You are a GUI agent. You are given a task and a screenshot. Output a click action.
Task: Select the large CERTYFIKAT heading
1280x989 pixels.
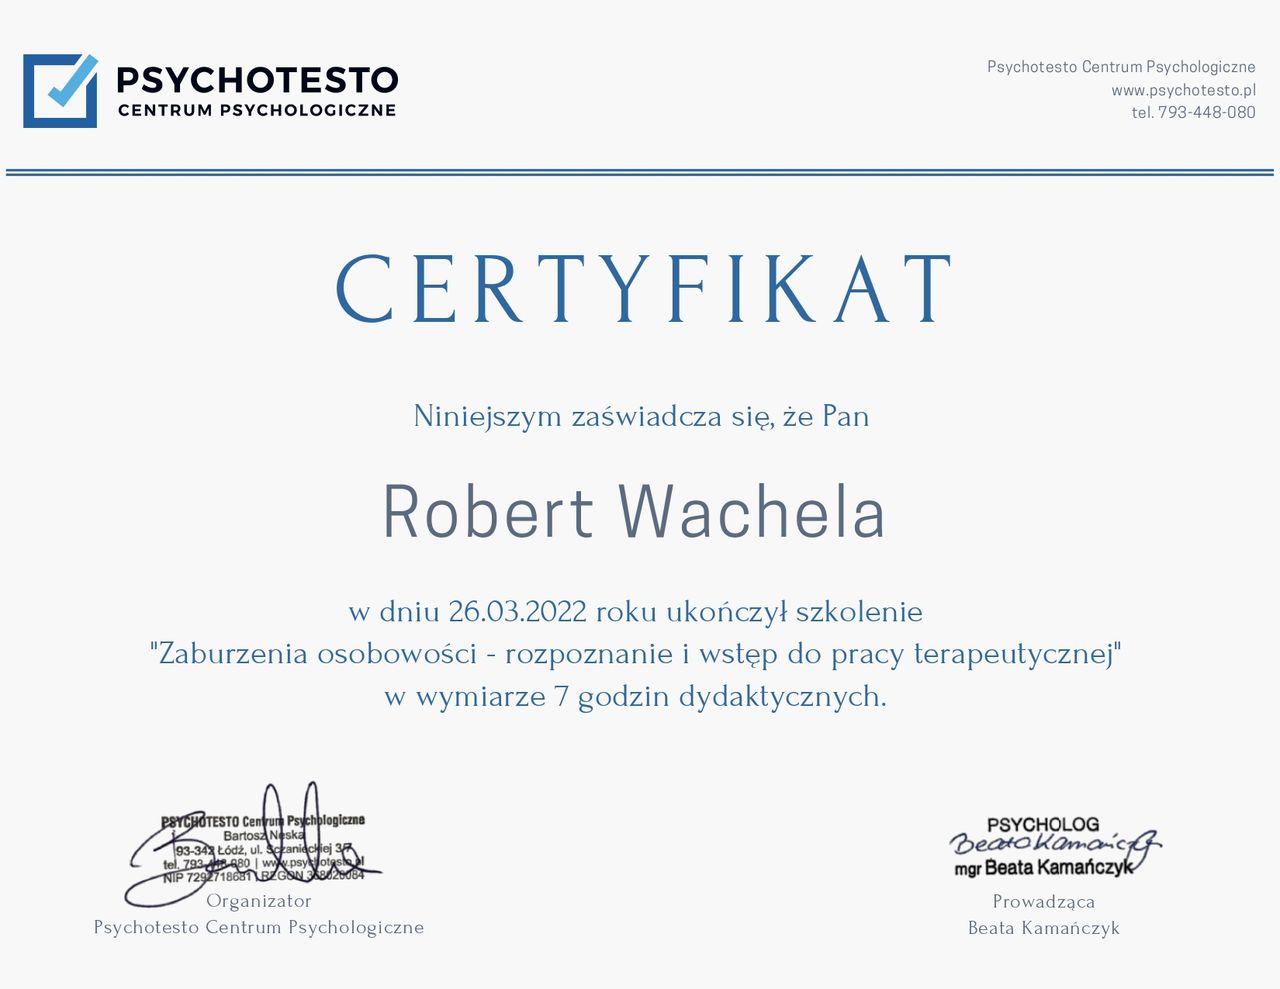click(x=643, y=290)
